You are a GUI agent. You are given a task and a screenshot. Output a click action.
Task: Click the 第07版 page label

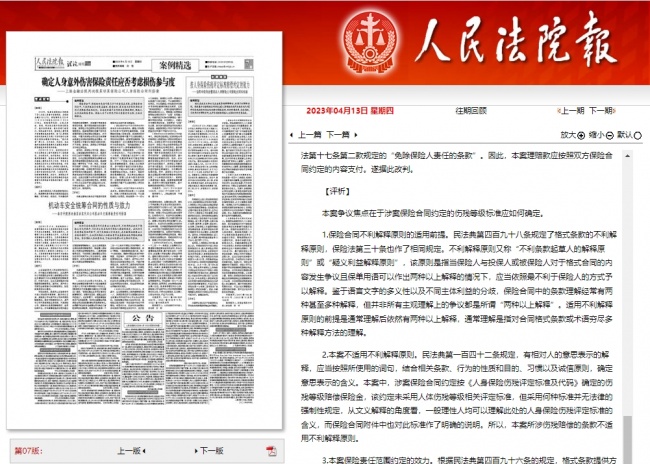point(29,451)
